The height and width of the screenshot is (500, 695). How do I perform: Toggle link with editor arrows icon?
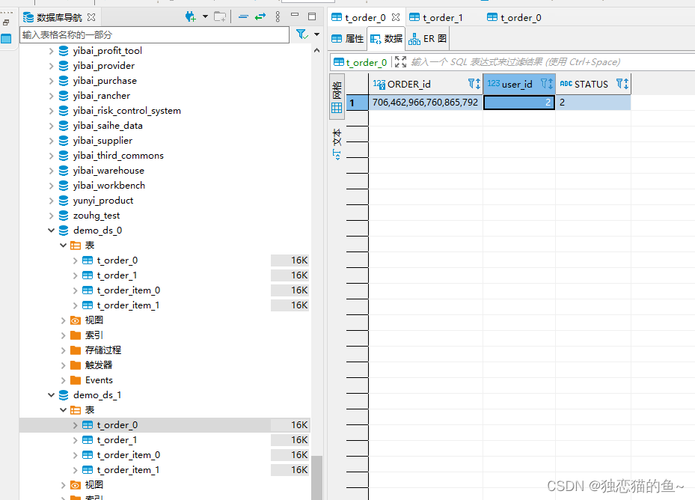[x=260, y=17]
